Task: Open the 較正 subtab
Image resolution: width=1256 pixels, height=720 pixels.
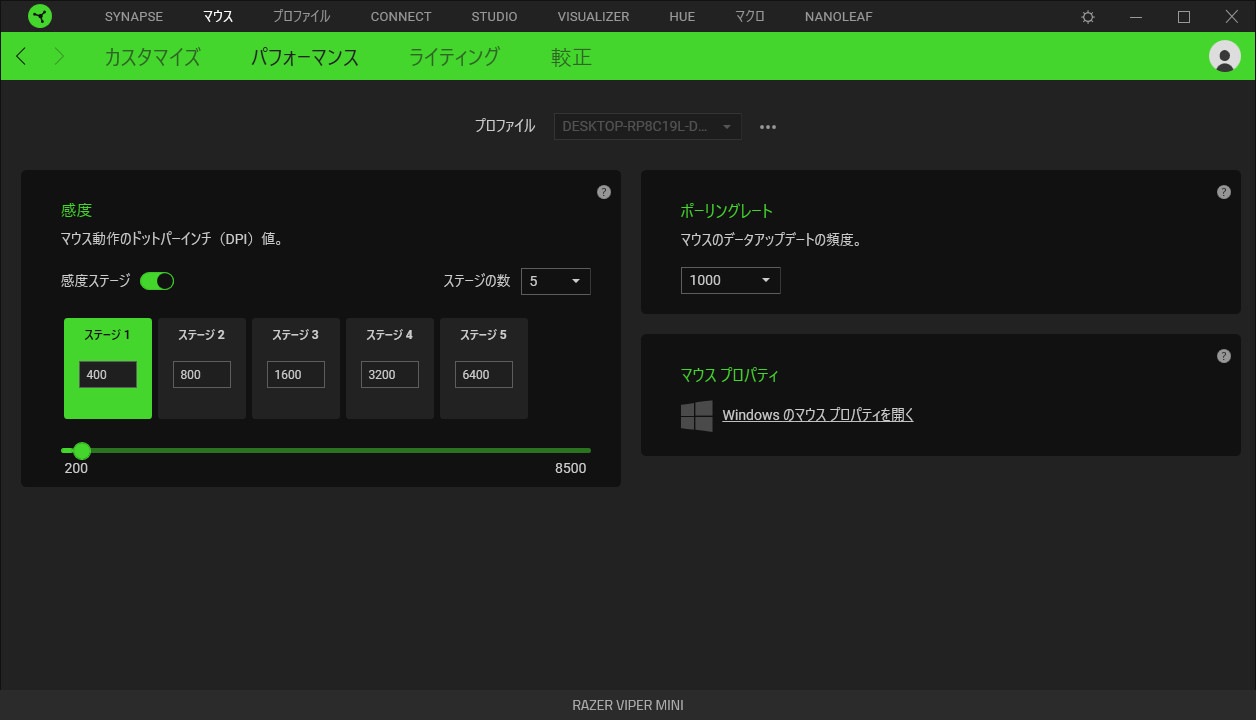Action: 572,57
